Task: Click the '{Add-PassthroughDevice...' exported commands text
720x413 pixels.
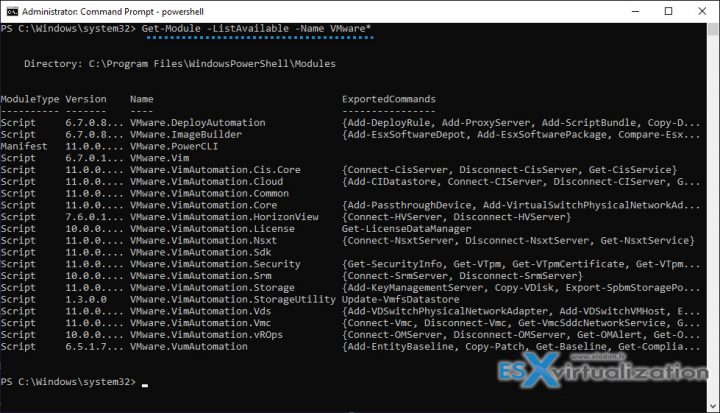Action: coord(521,205)
